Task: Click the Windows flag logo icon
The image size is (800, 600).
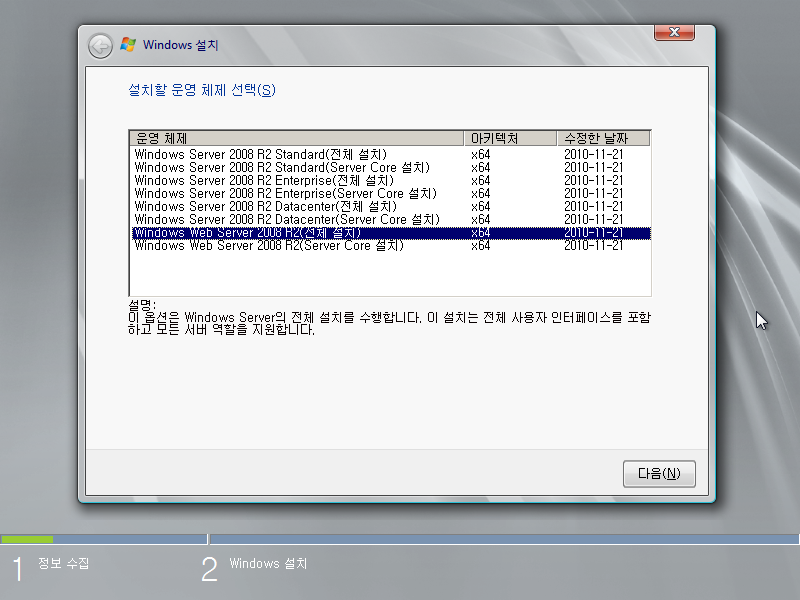Action: coord(128,45)
